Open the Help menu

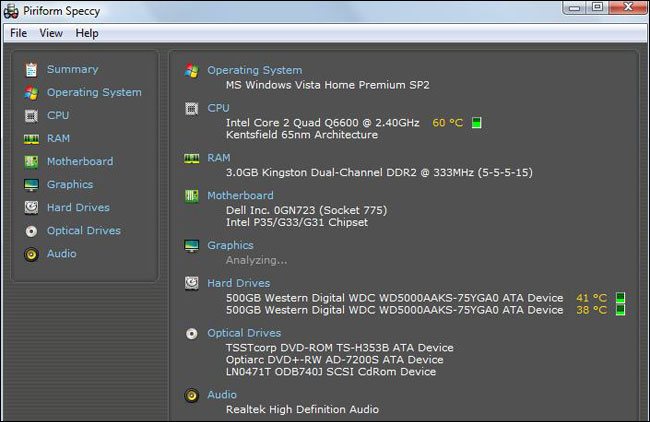click(87, 33)
